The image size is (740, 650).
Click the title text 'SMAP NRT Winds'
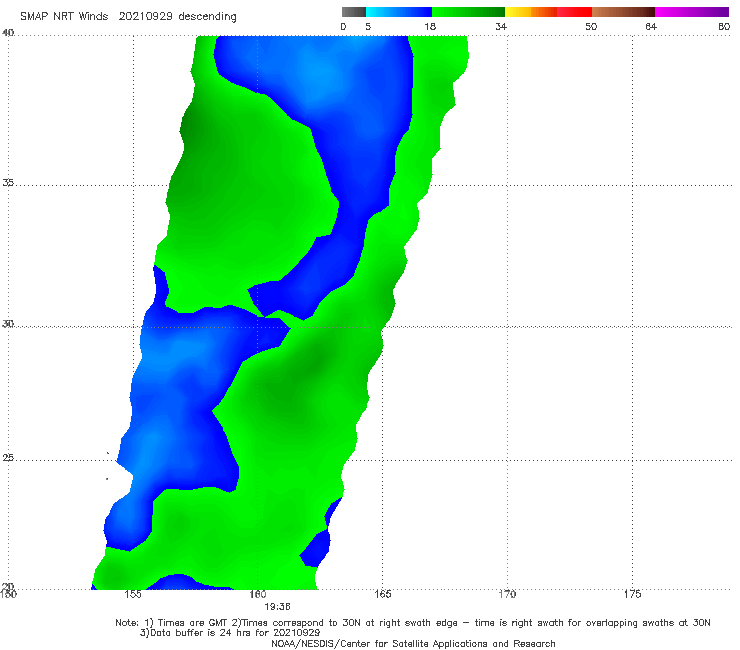pyautogui.click(x=64, y=16)
